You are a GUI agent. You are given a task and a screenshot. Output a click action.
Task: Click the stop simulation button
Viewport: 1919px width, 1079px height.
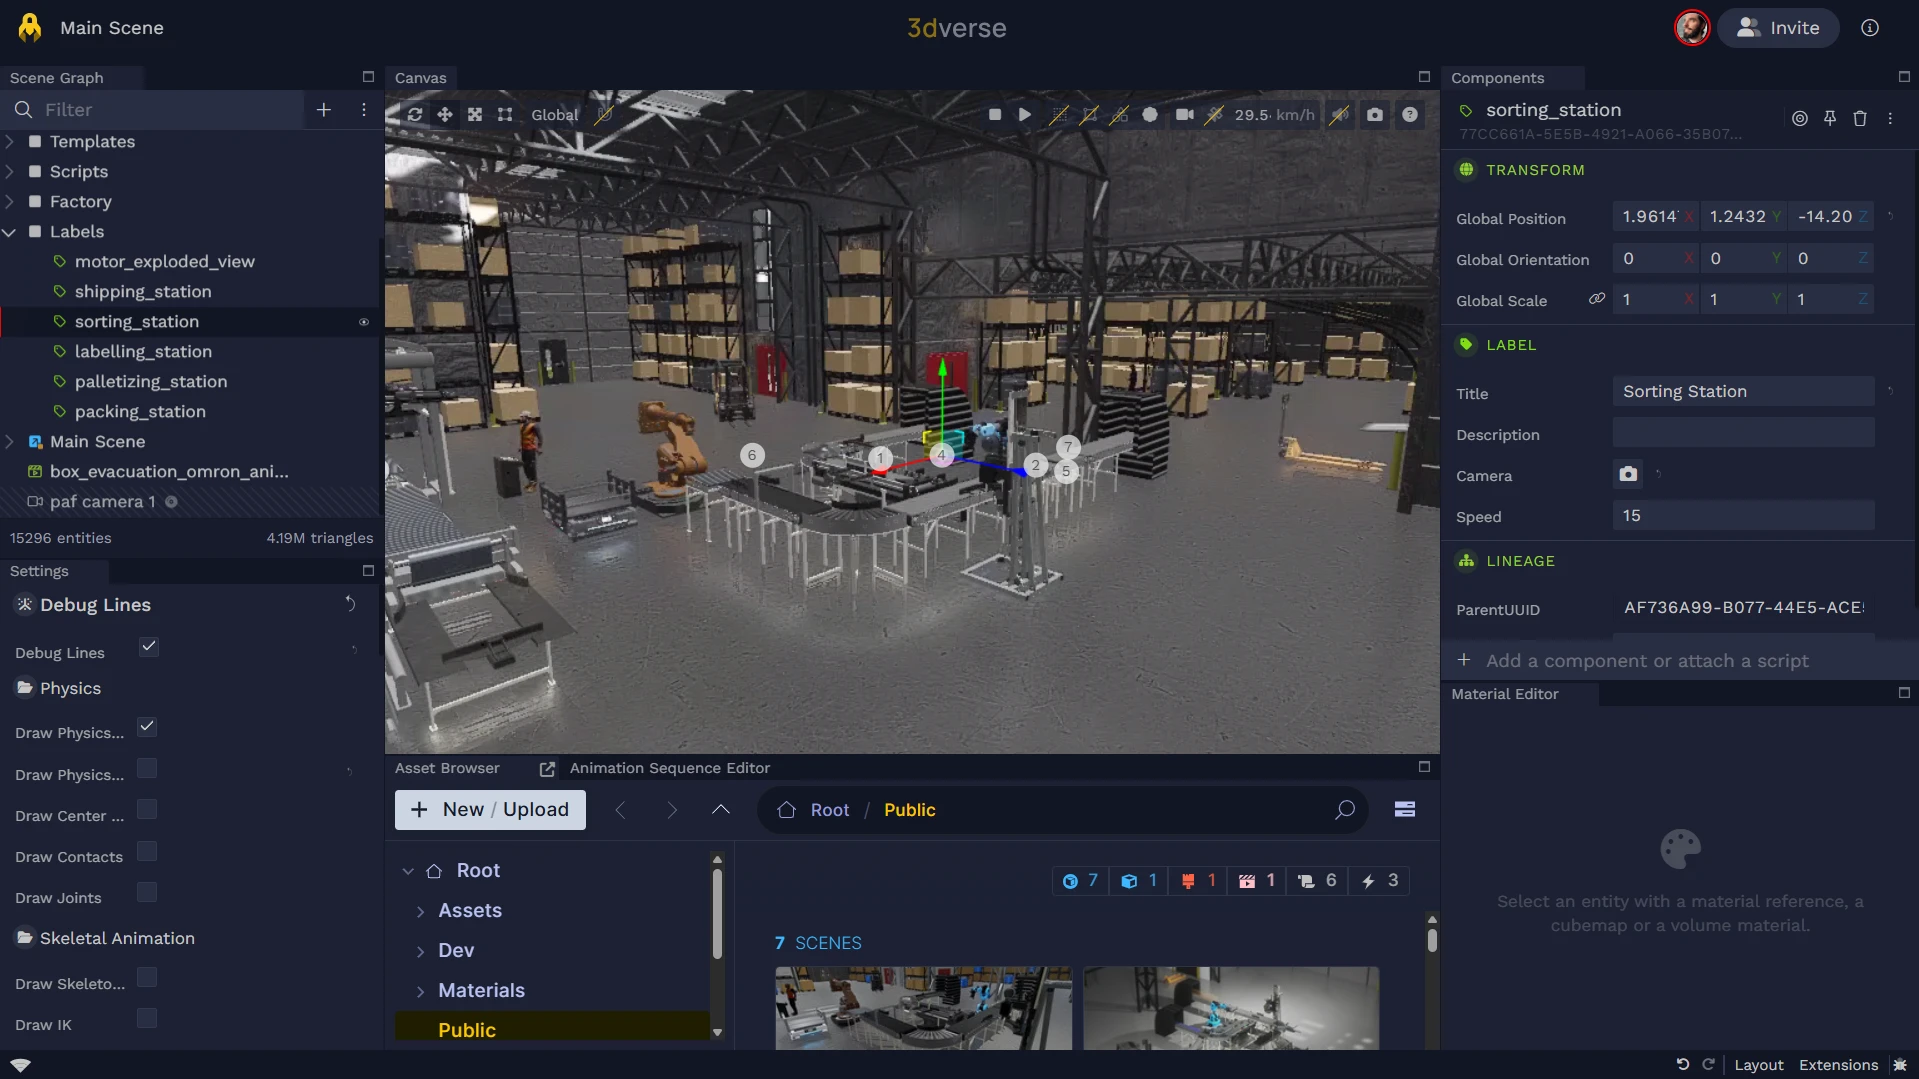click(994, 115)
